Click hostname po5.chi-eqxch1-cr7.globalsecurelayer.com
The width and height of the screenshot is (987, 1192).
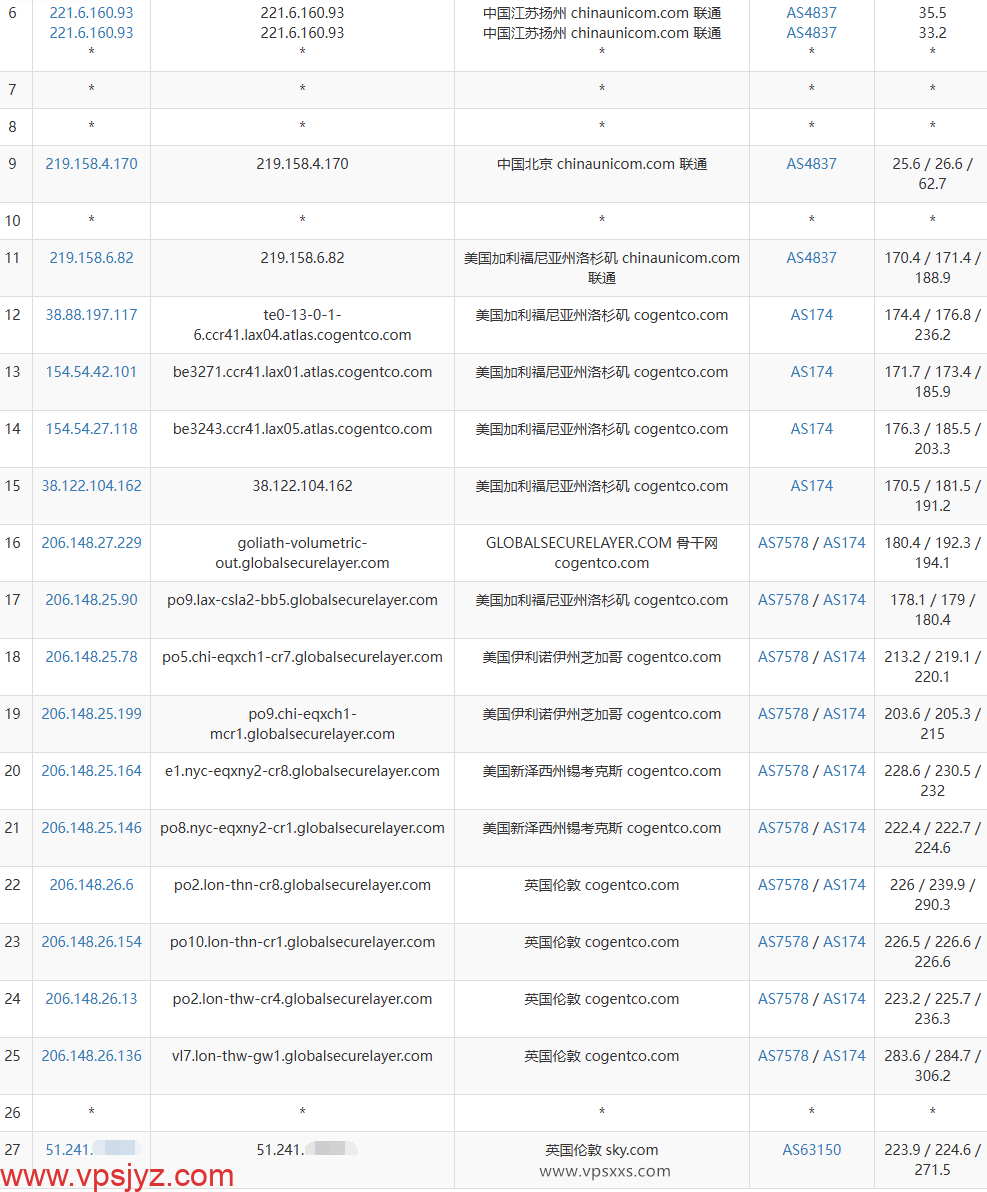(x=303, y=658)
